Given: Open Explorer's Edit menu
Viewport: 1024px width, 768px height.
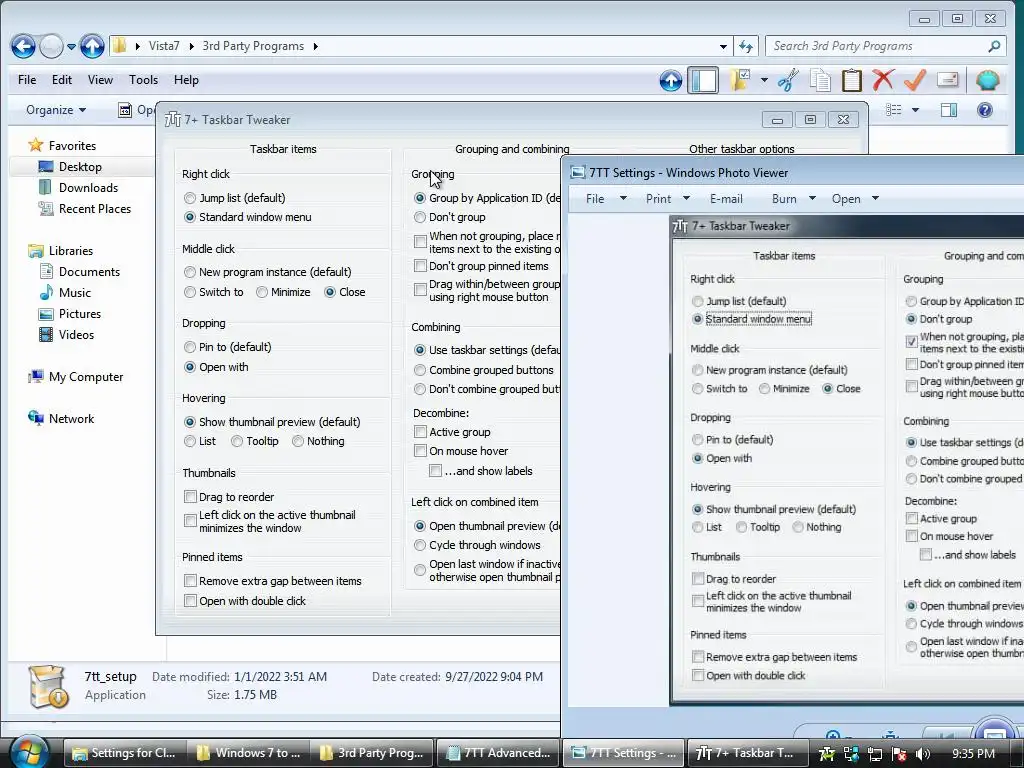Looking at the screenshot, I should pyautogui.click(x=61, y=80).
